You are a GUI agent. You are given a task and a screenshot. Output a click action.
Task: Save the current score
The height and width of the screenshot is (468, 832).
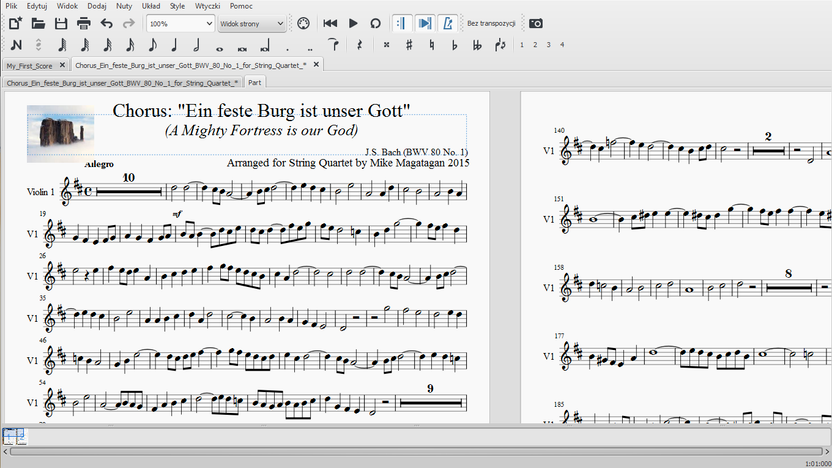61,23
